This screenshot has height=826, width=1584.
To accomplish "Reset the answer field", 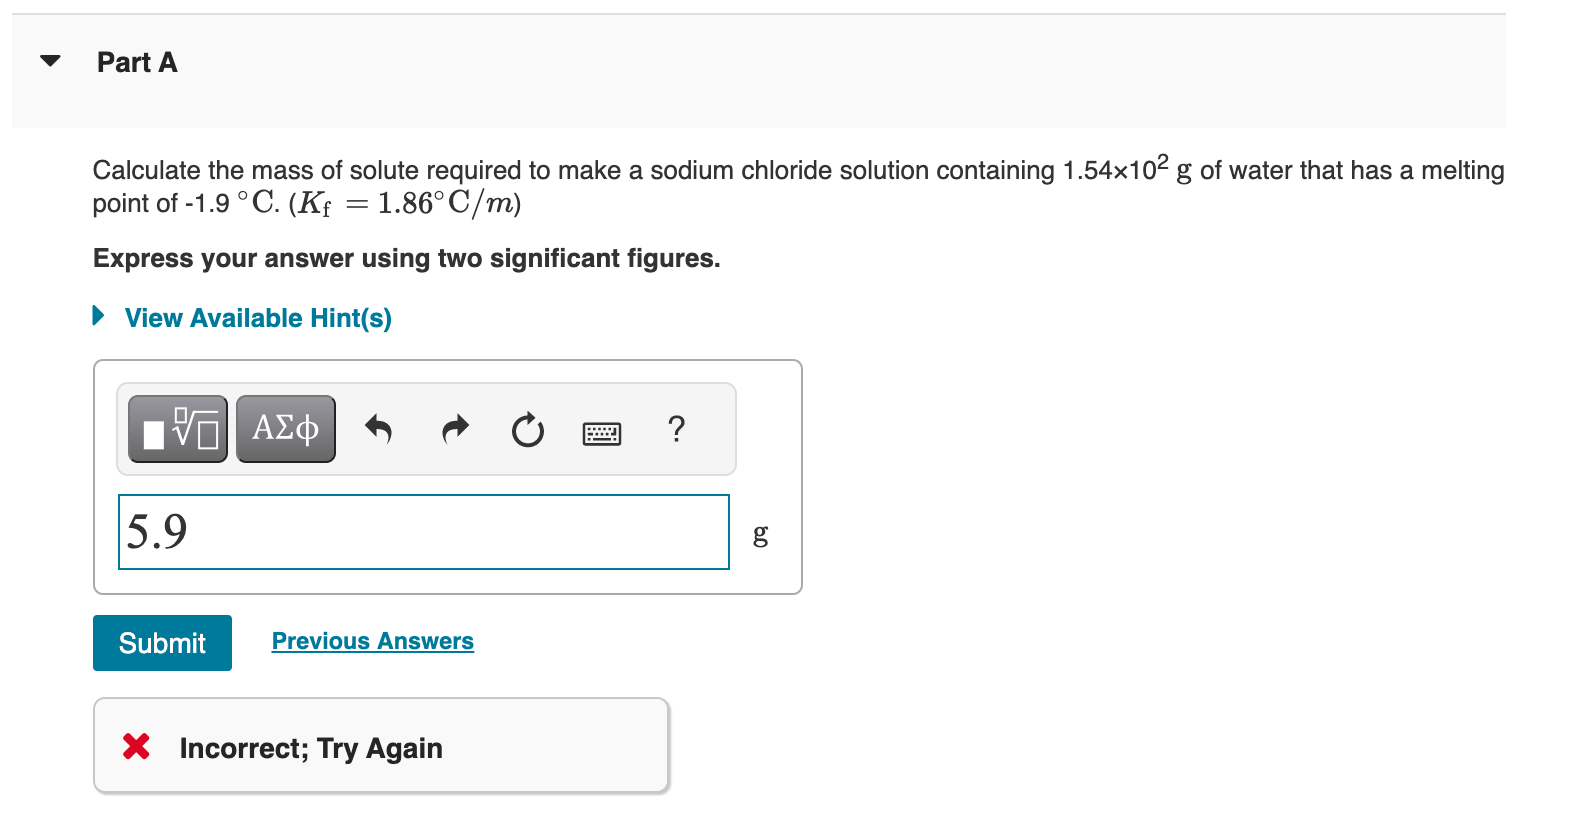I will point(528,430).
